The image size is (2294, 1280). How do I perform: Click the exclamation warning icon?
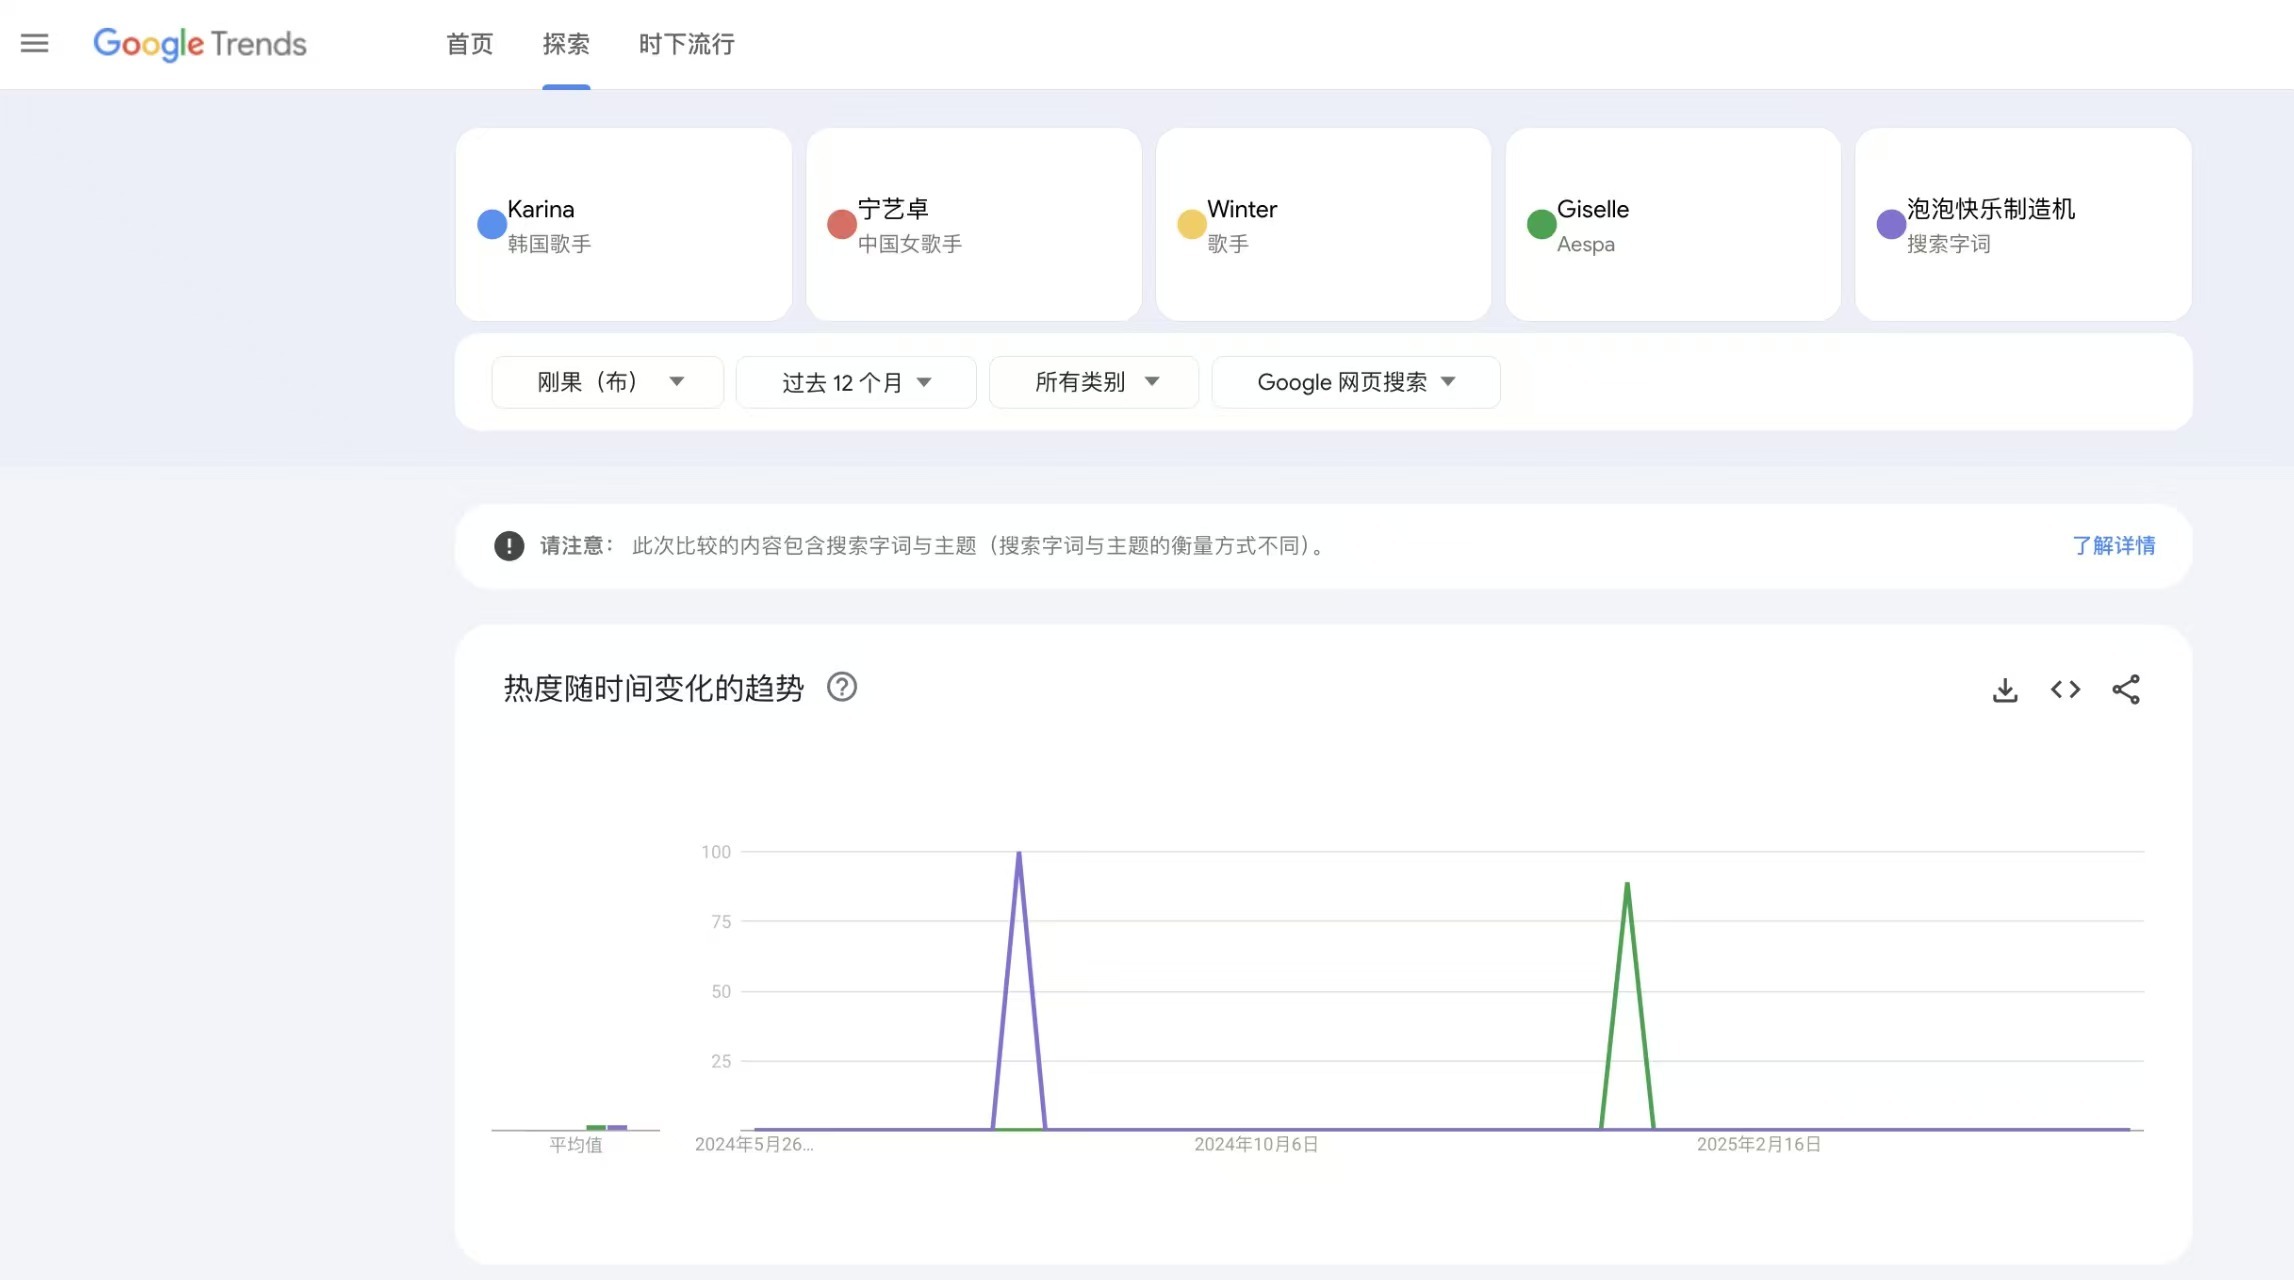point(509,546)
